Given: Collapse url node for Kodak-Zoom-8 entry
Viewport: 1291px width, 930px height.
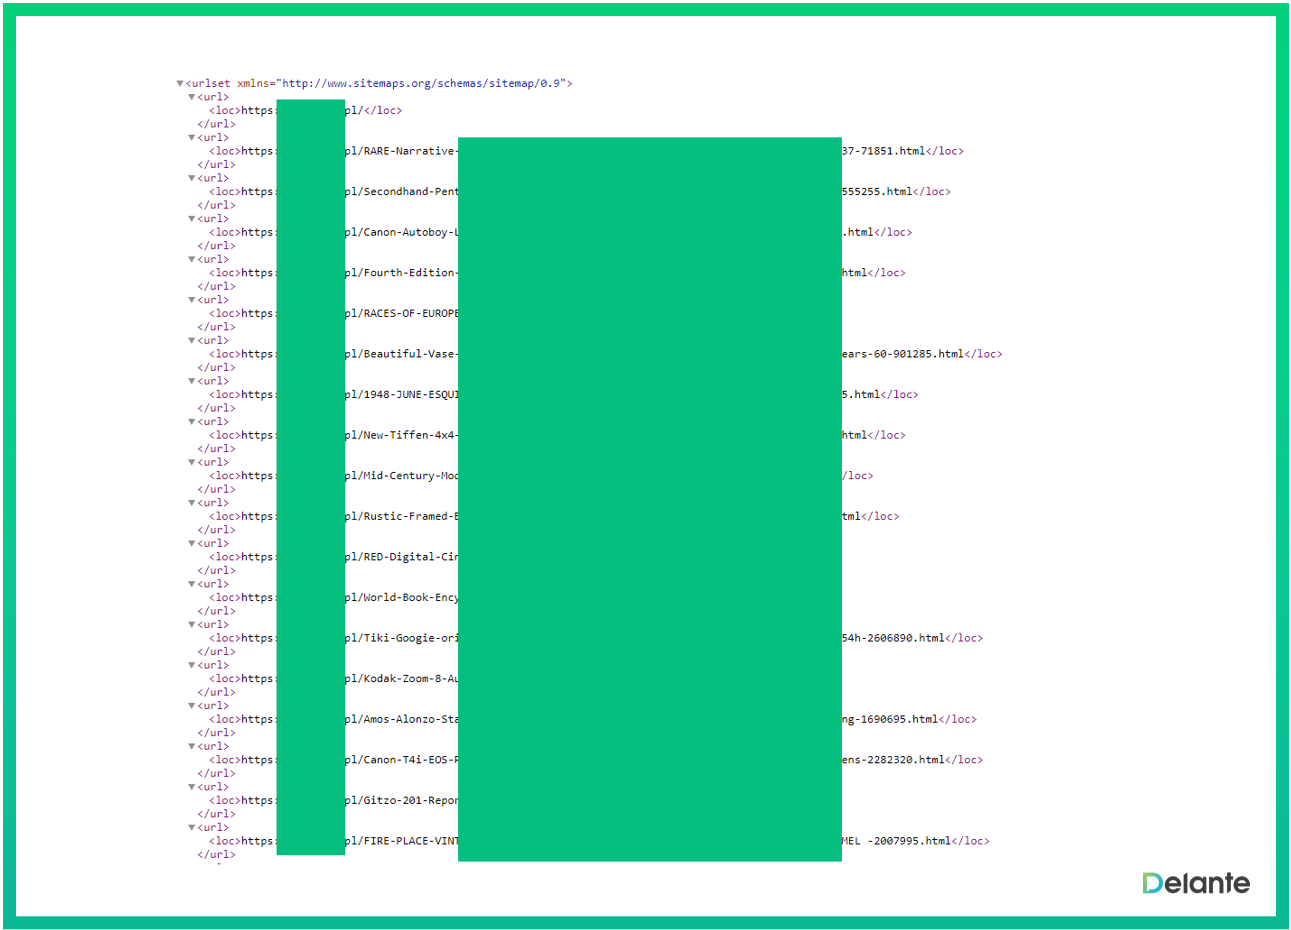Looking at the screenshot, I should pos(192,666).
